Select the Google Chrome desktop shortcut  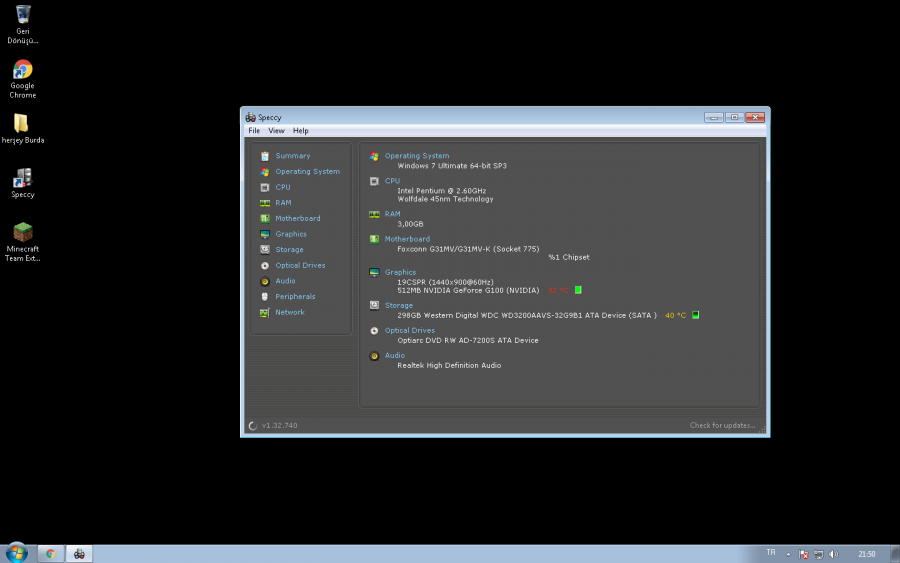pos(23,79)
